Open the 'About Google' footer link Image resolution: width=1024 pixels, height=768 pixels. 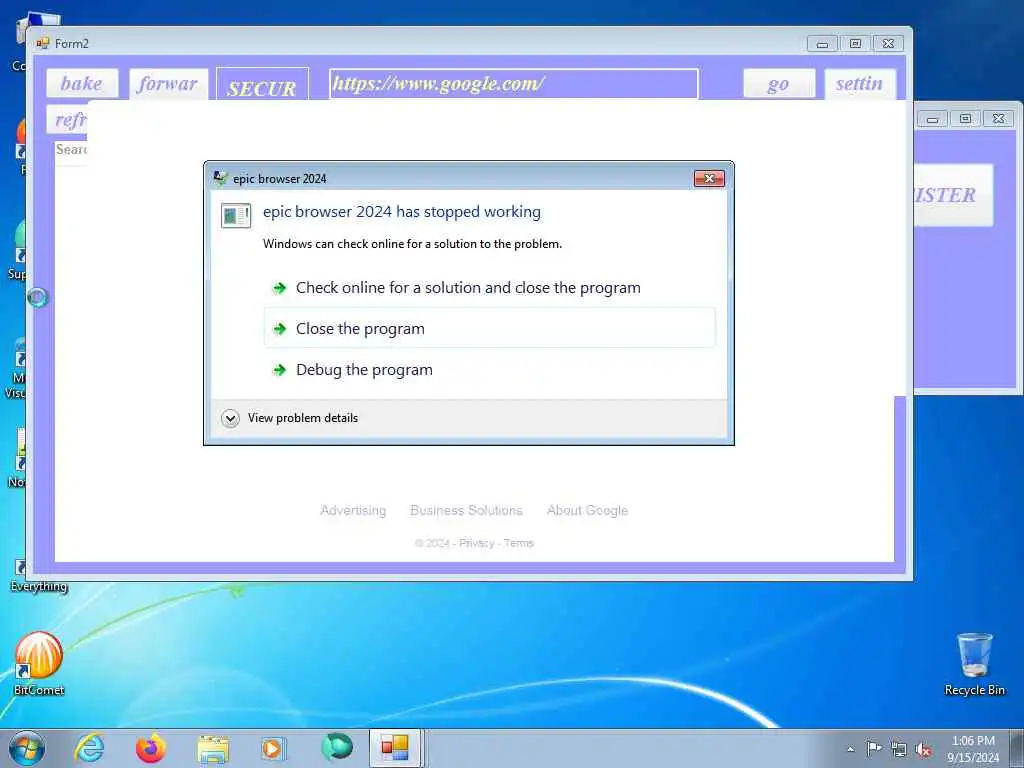click(x=587, y=510)
